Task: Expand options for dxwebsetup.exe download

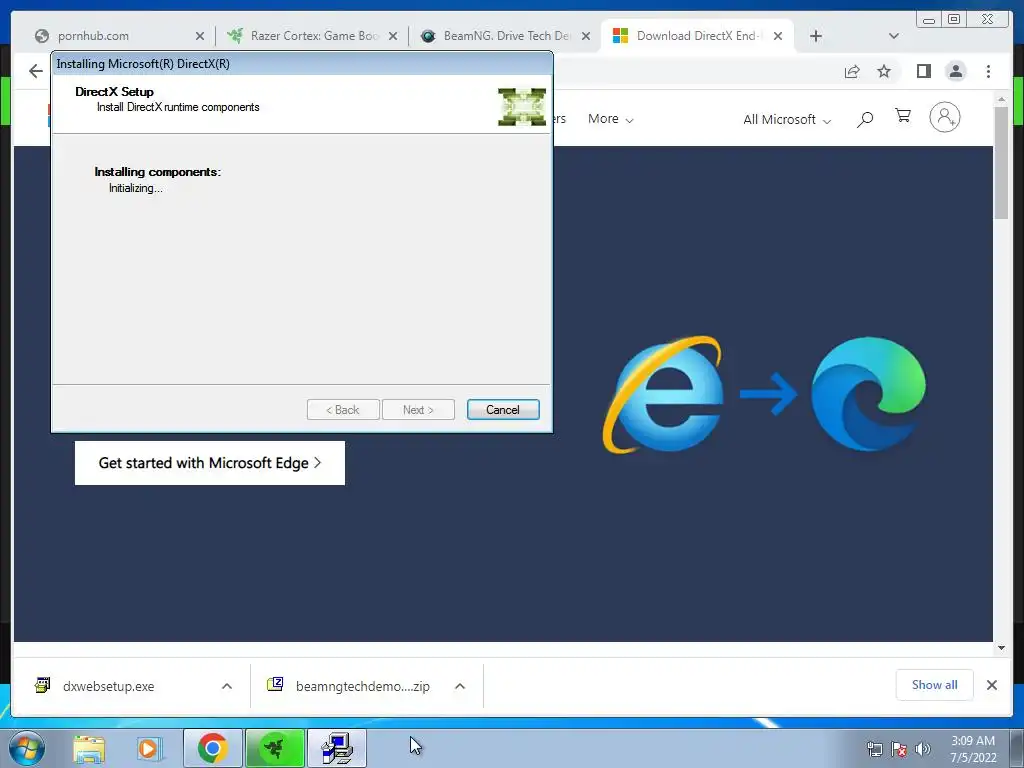Action: (227, 686)
